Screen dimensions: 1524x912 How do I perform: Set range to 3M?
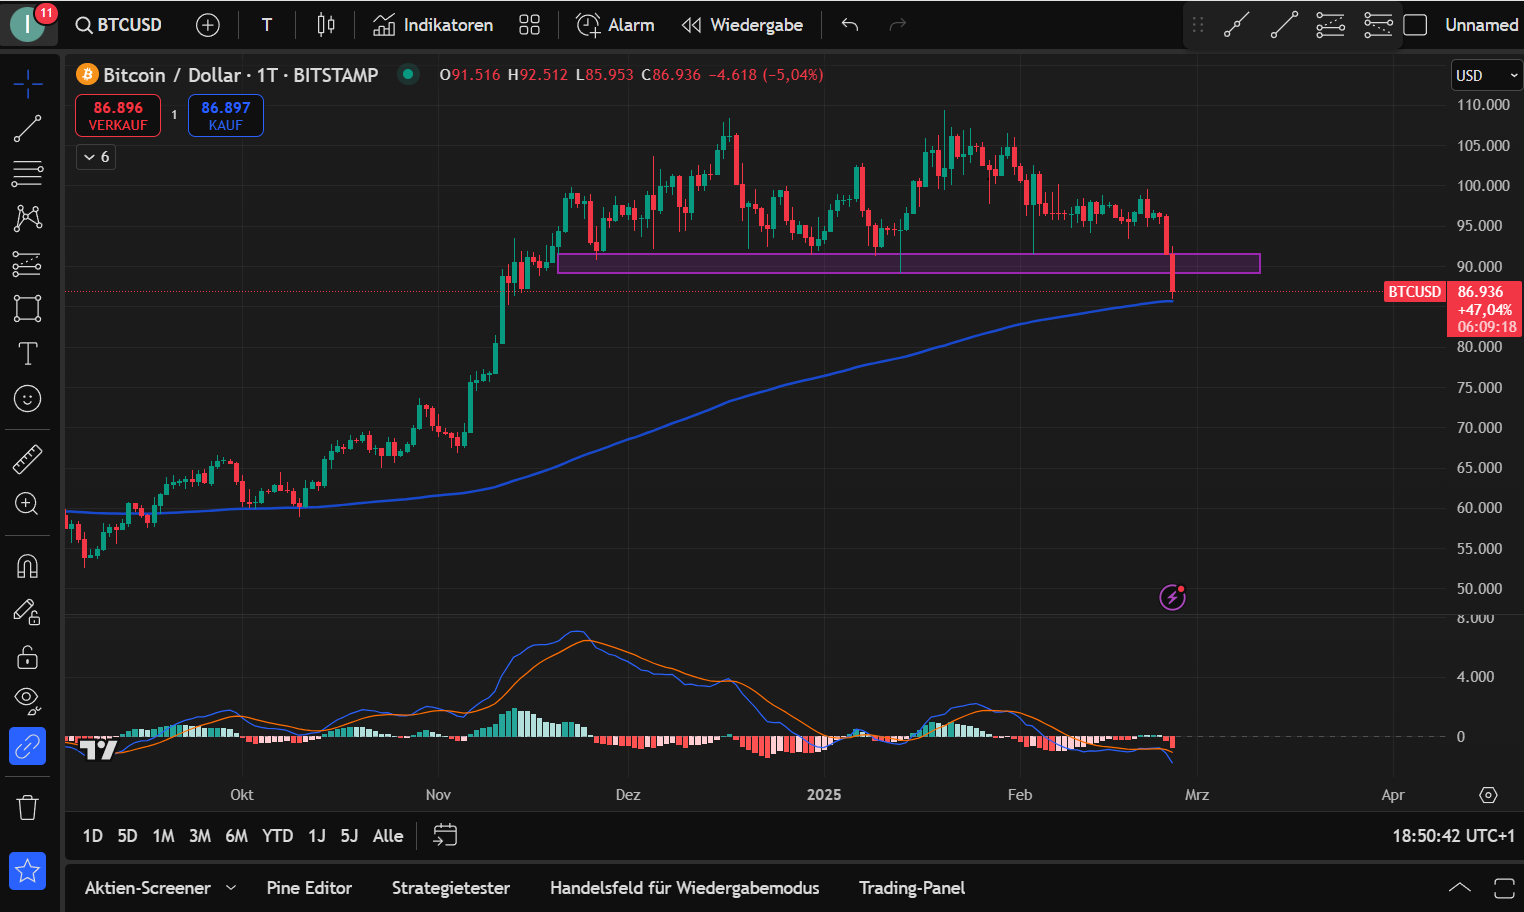tap(200, 836)
